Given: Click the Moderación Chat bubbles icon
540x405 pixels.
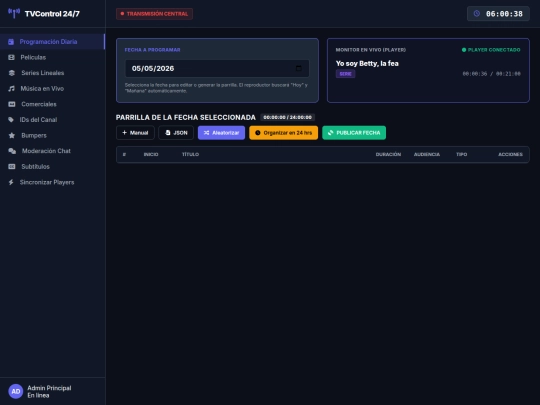Looking at the screenshot, I should [x=12, y=151].
